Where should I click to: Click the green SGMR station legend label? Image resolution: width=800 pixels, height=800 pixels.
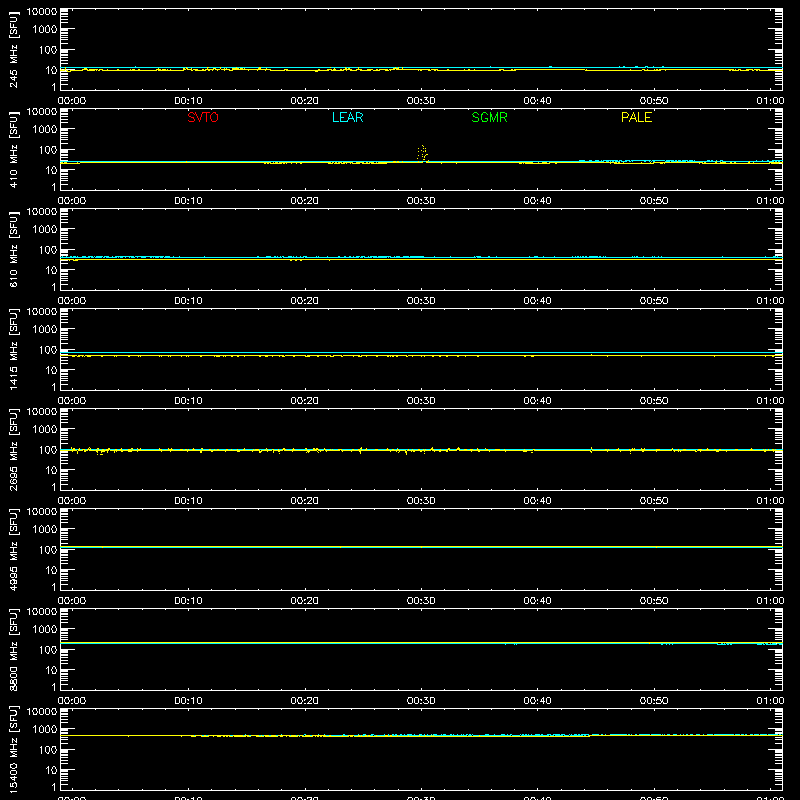coord(489,117)
